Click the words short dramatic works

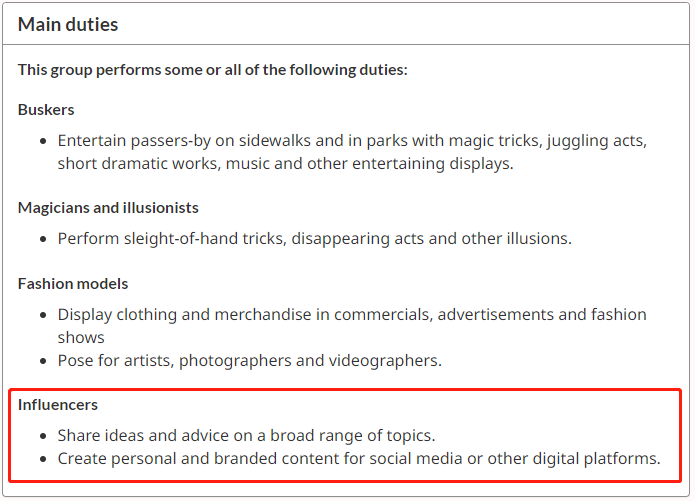pyautogui.click(x=139, y=164)
